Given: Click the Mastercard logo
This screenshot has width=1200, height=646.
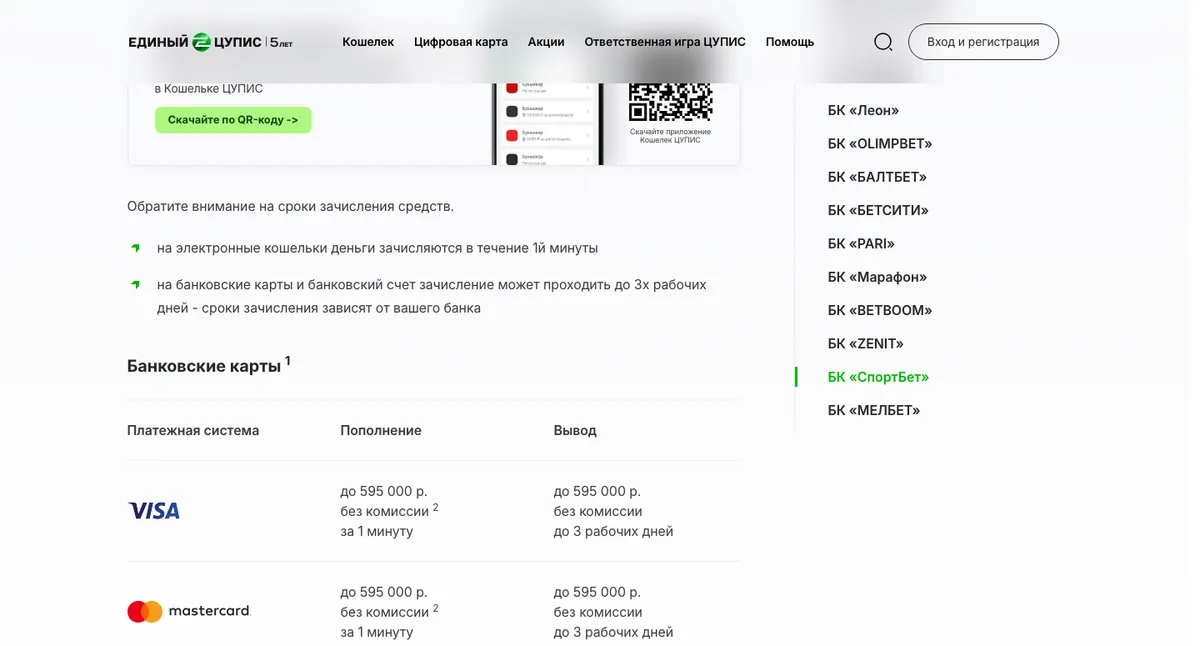Looking at the screenshot, I should click(188, 611).
